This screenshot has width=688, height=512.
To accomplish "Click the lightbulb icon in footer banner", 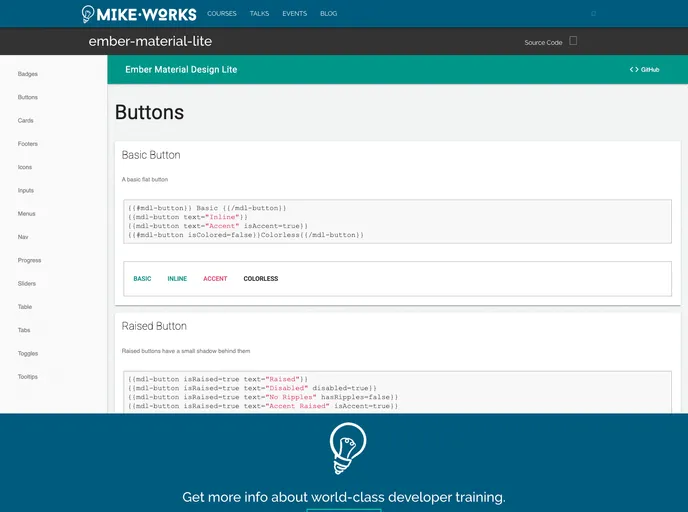I will tap(347, 448).
